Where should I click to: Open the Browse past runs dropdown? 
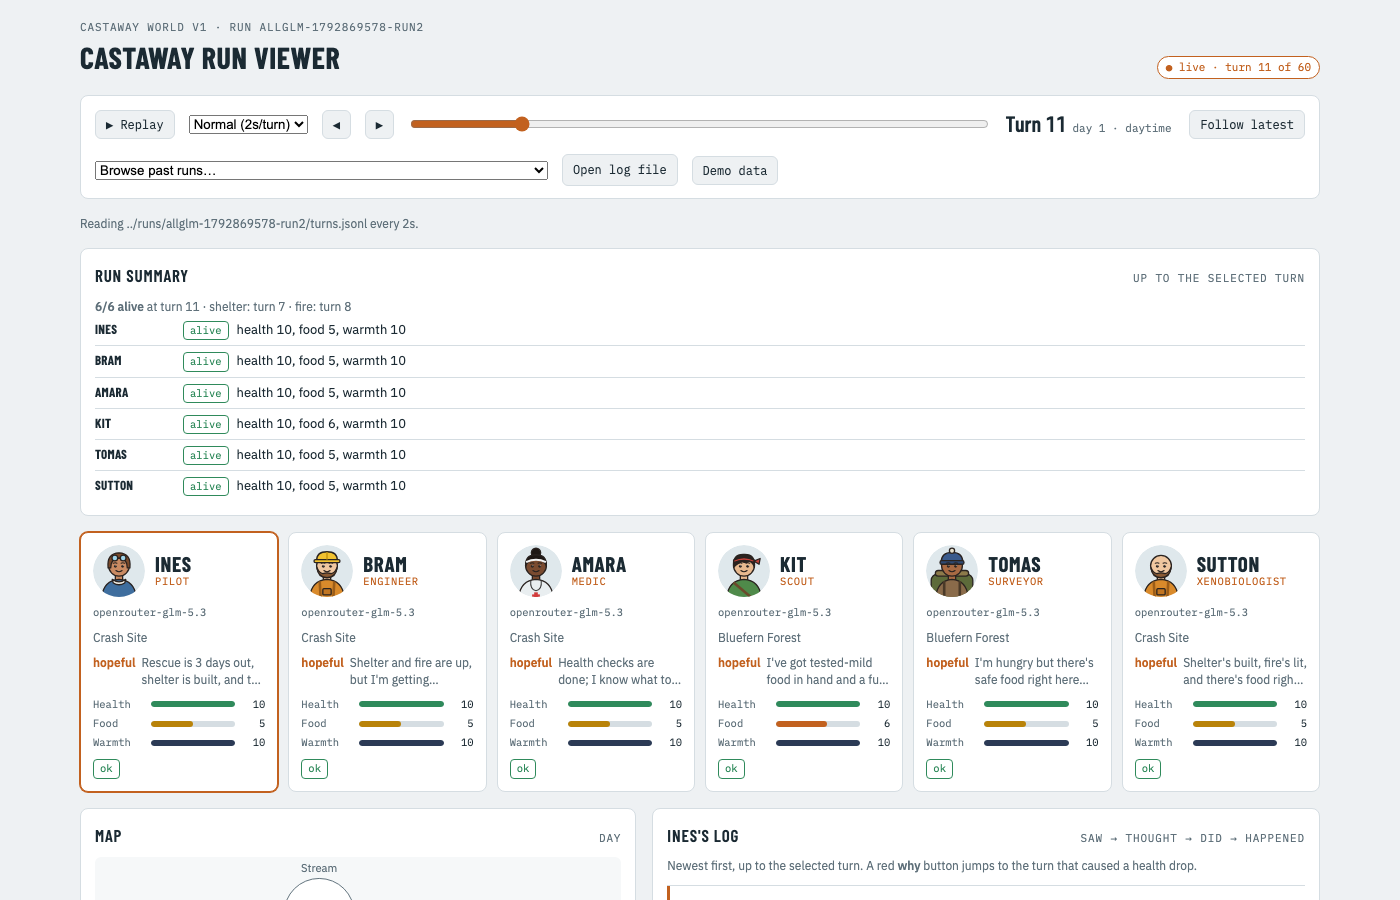[321, 170]
